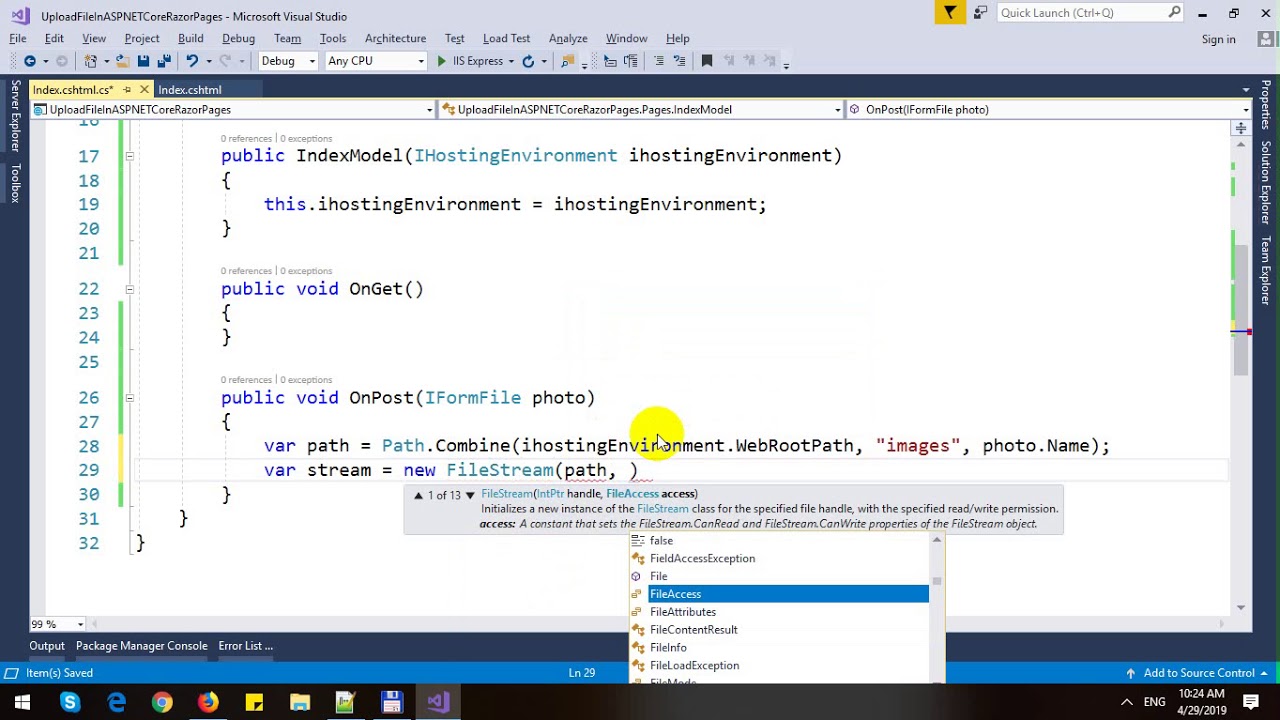The height and width of the screenshot is (720, 1280).
Task: Open Firefox from the taskbar
Action: (208, 702)
